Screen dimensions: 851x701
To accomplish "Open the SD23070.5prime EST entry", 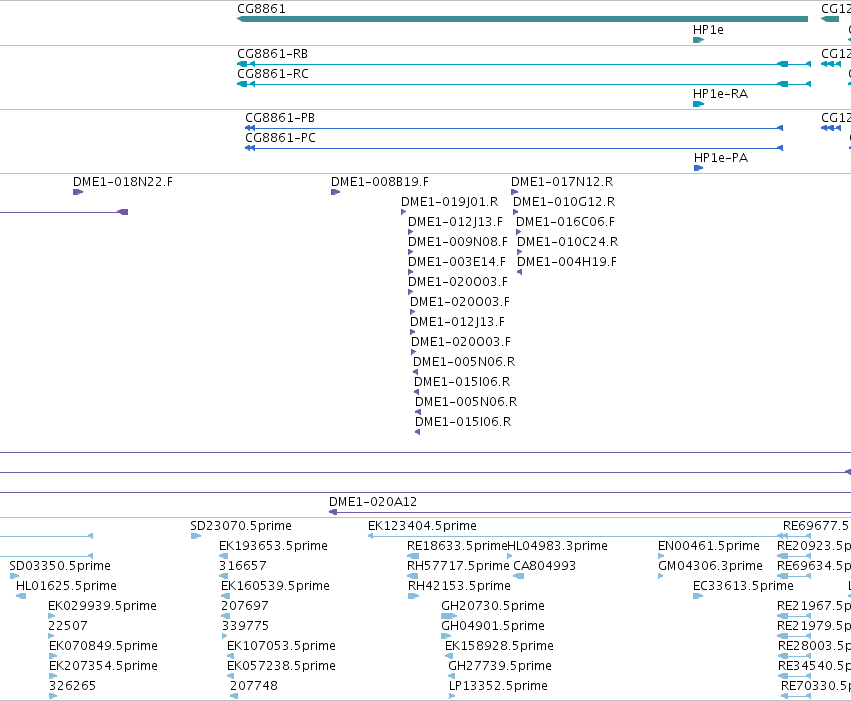I will click(x=240, y=526).
